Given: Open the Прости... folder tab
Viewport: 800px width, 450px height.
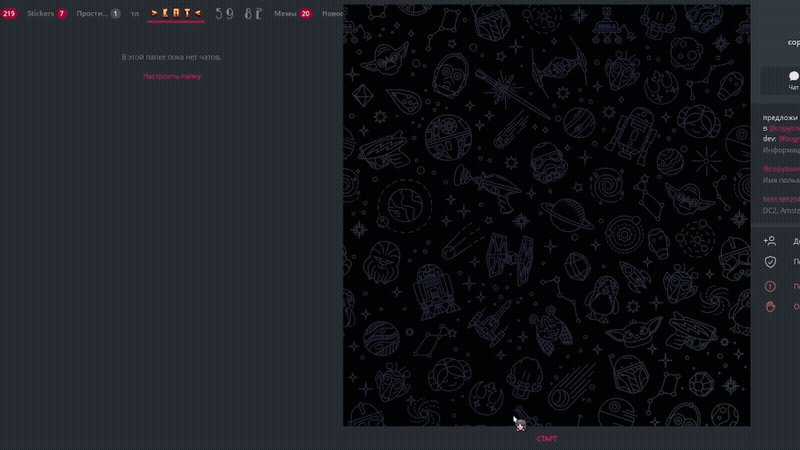Looking at the screenshot, I should point(98,14).
